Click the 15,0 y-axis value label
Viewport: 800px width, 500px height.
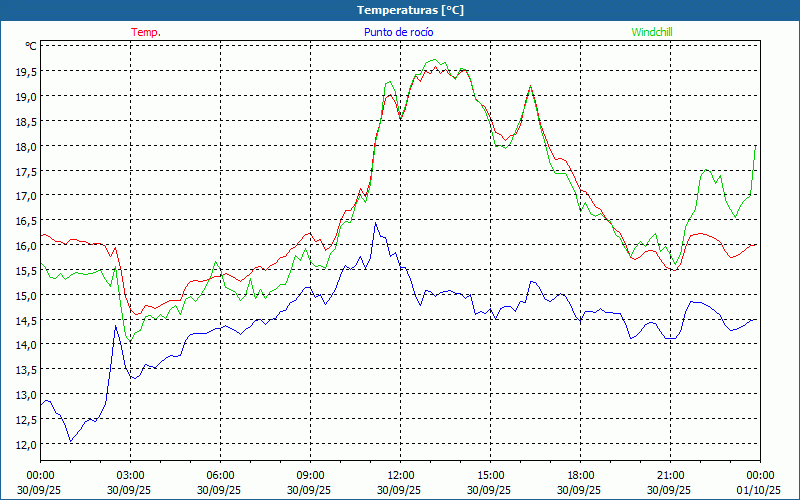tap(25, 295)
